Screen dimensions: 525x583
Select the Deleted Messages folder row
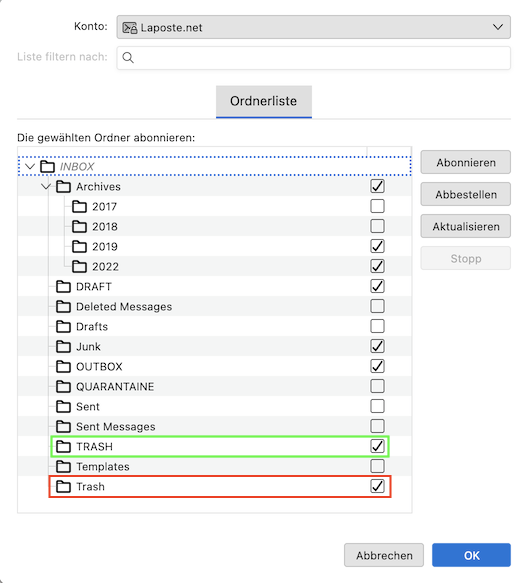tap(215, 306)
